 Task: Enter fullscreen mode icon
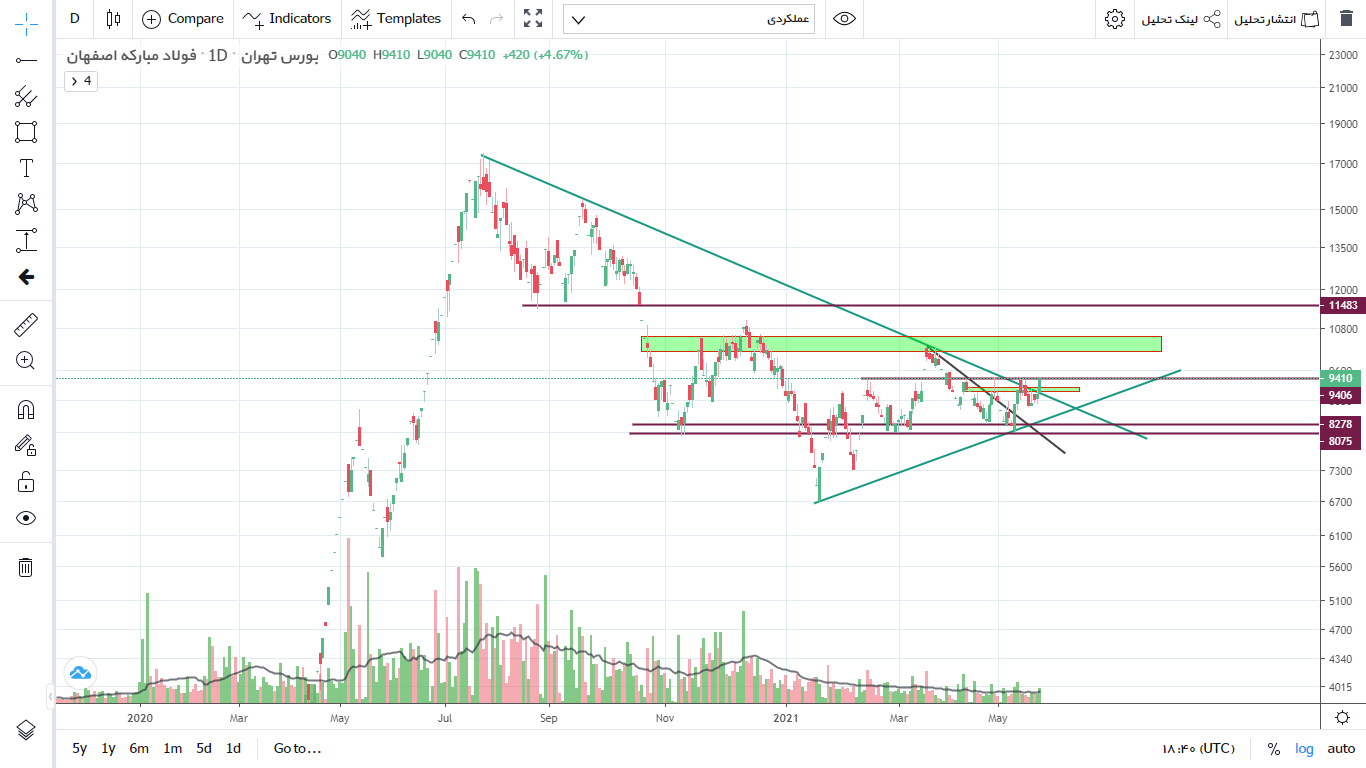(533, 19)
